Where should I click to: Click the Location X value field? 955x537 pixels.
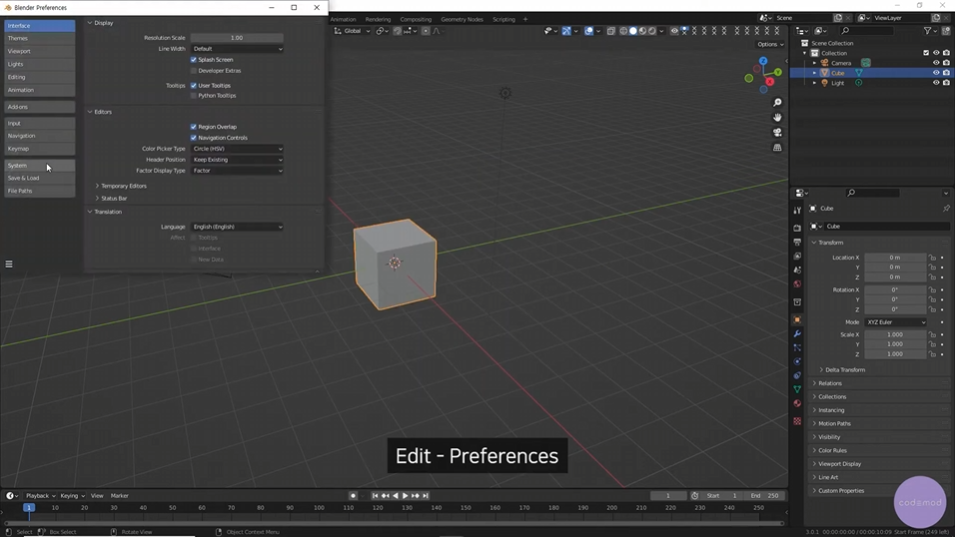coord(895,258)
